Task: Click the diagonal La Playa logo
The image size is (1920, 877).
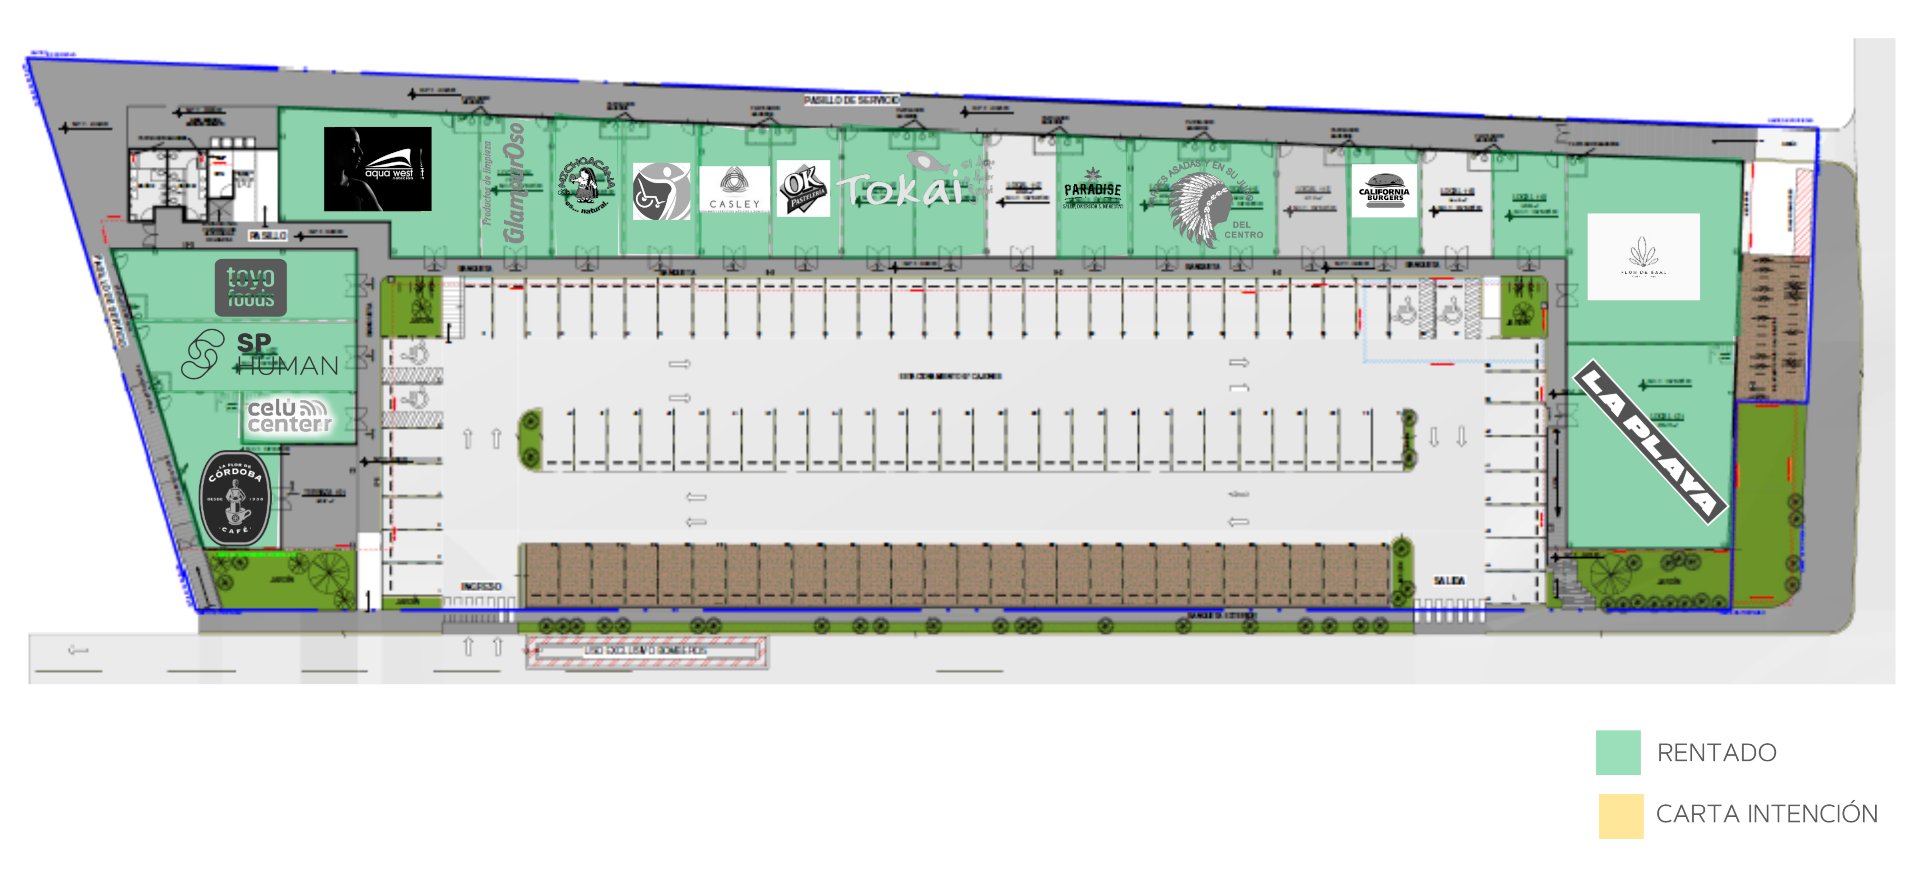Action: [1651, 443]
